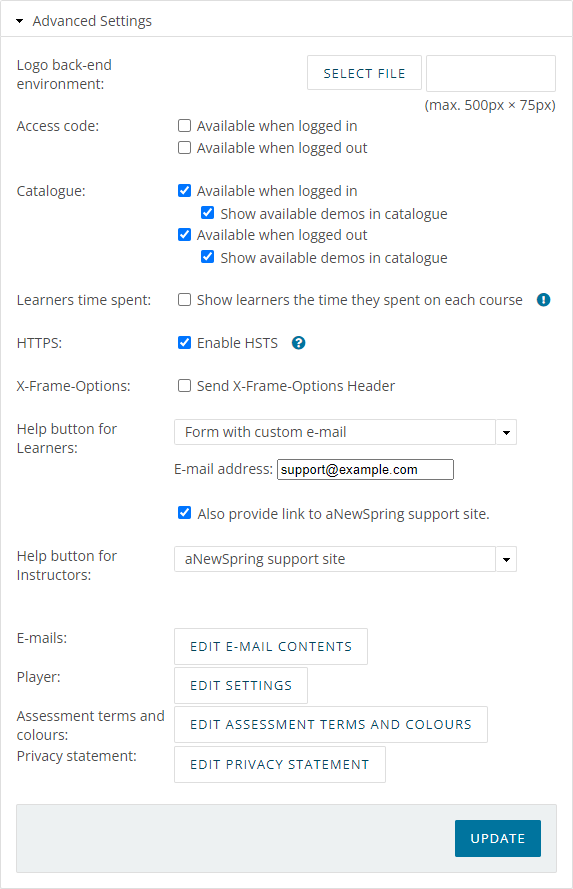Viewport: 573px width, 889px height.
Task: Click Edit E-mail Contents button
Action: point(271,646)
